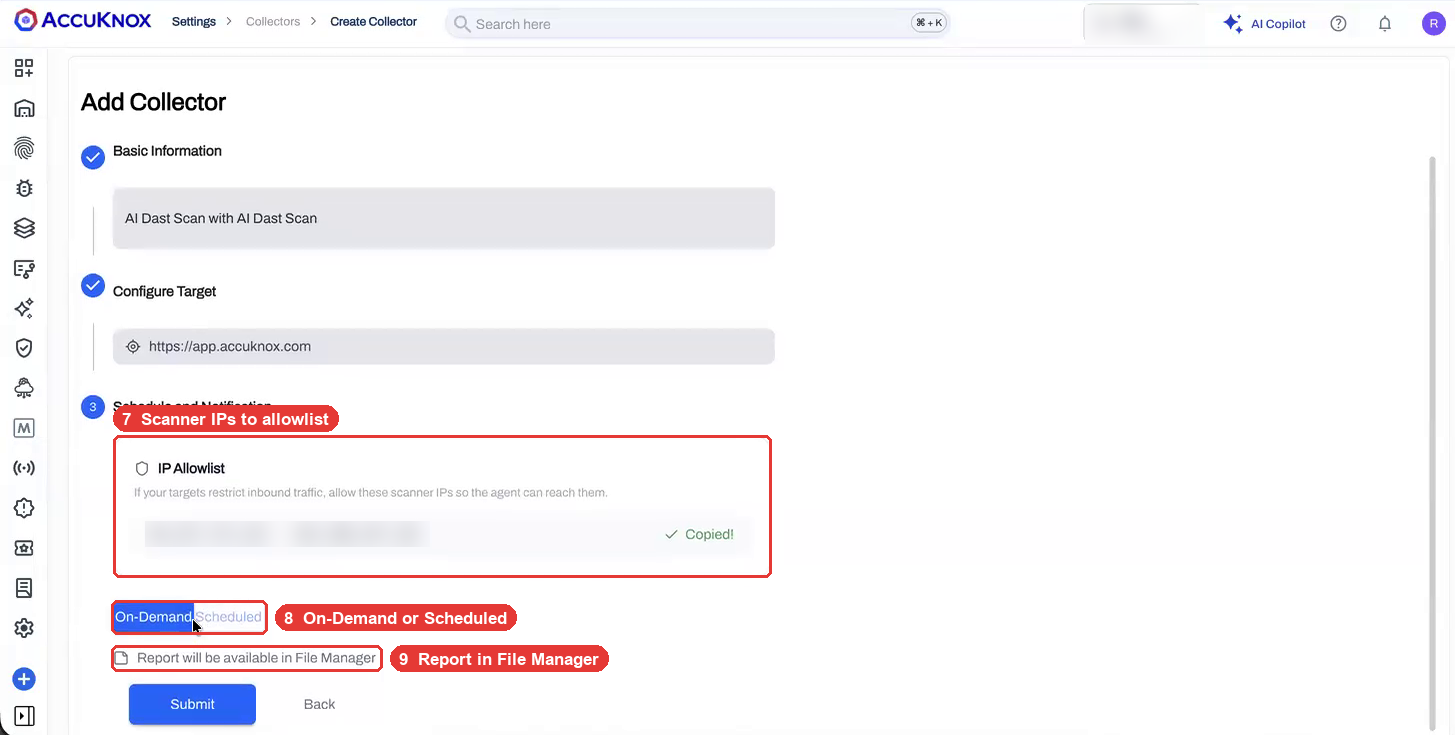Open the settings gear icon in sidebar
Image resolution: width=1455 pixels, height=735 pixels.
[24, 628]
